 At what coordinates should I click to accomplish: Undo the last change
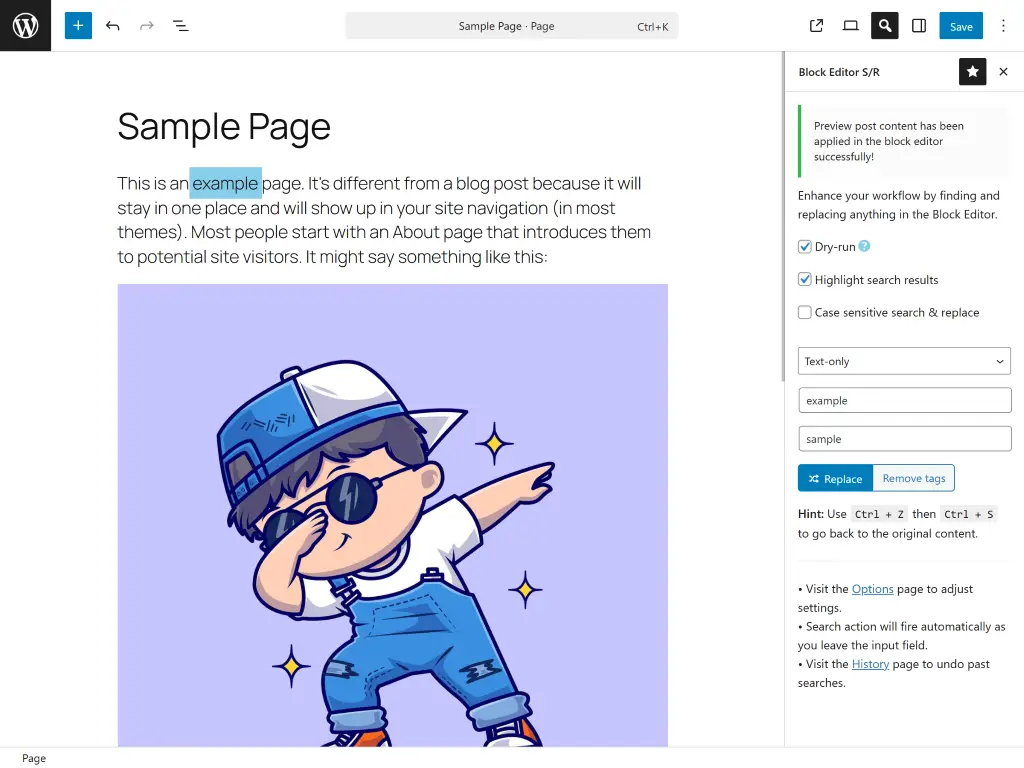[112, 25]
